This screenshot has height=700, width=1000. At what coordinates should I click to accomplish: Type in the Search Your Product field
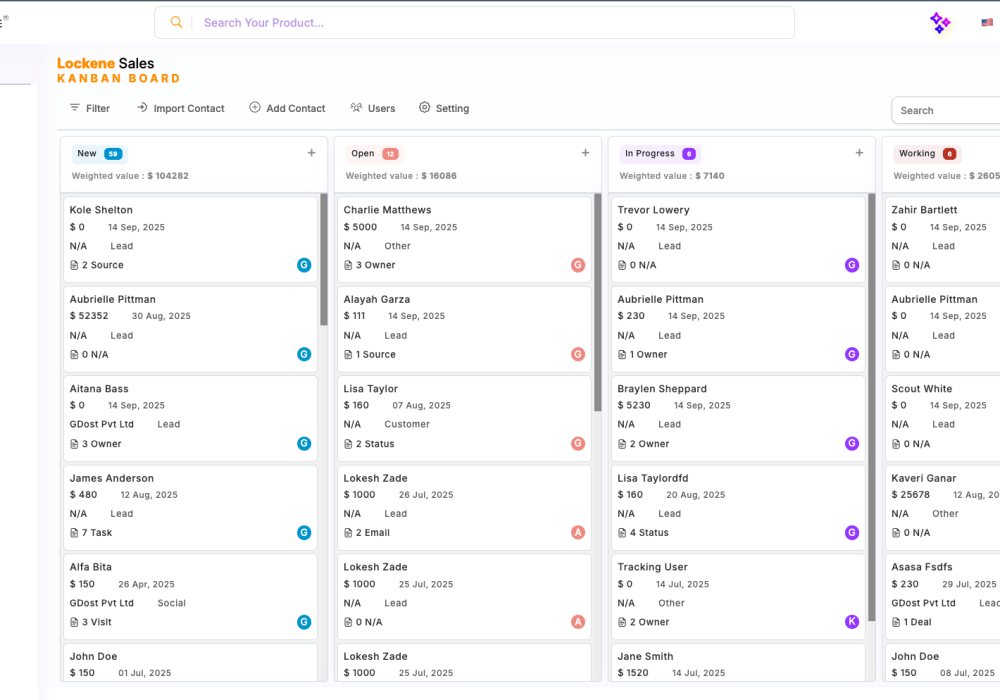coord(490,23)
